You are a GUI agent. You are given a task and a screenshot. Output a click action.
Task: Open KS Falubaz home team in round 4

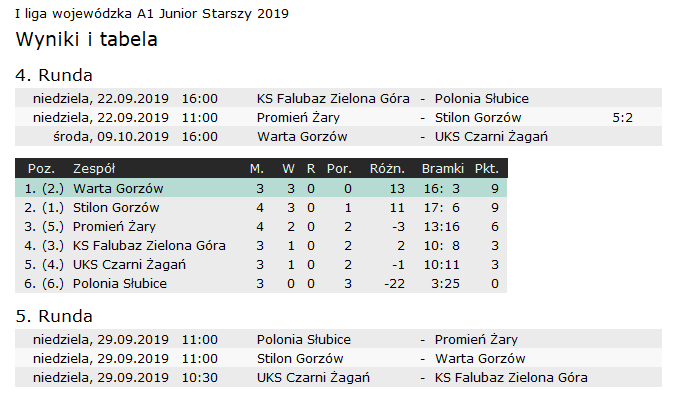coord(333,98)
